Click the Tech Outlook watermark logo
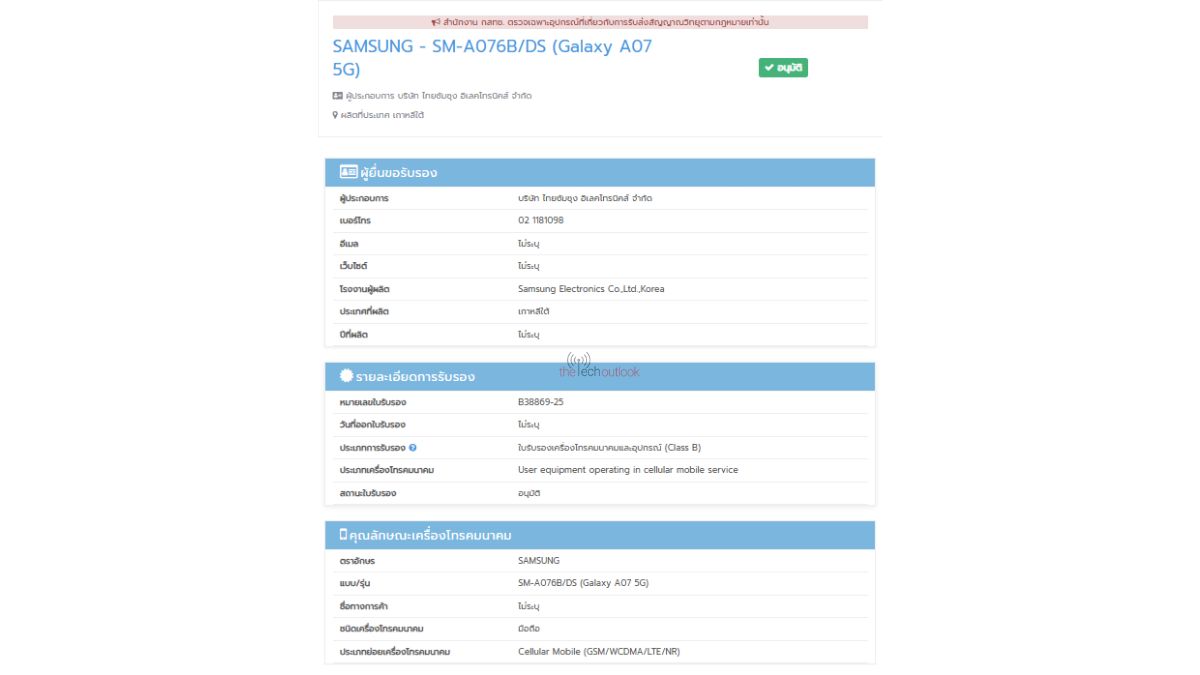Viewport: 1200px width, 675px height. 598,366
